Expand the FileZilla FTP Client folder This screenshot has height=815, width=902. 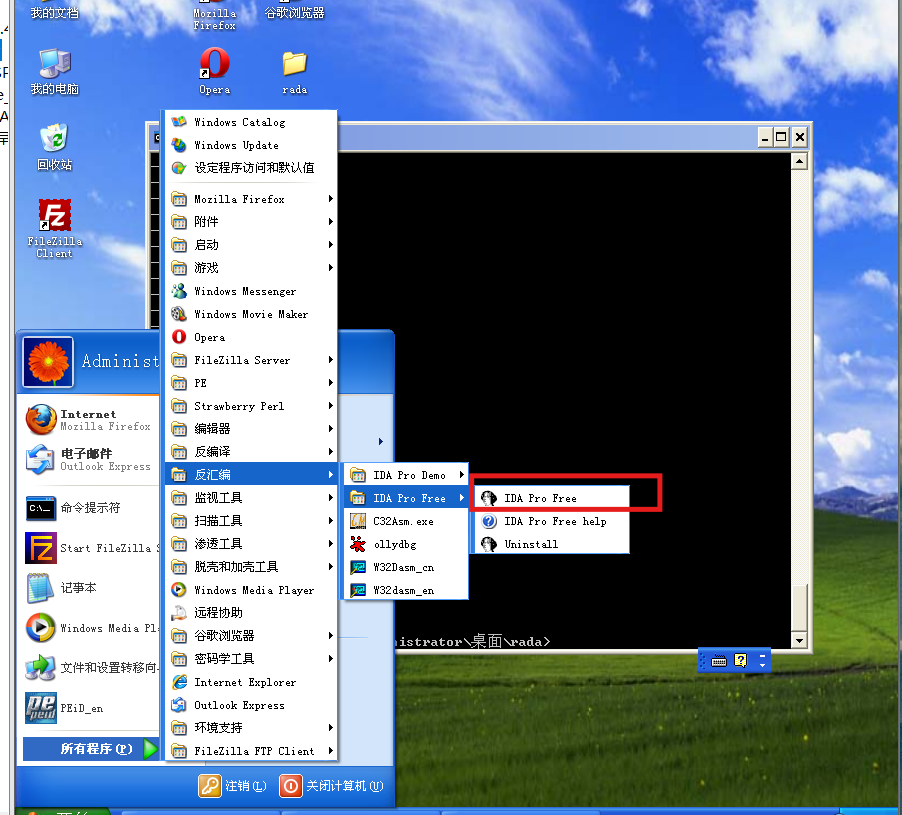pos(251,751)
